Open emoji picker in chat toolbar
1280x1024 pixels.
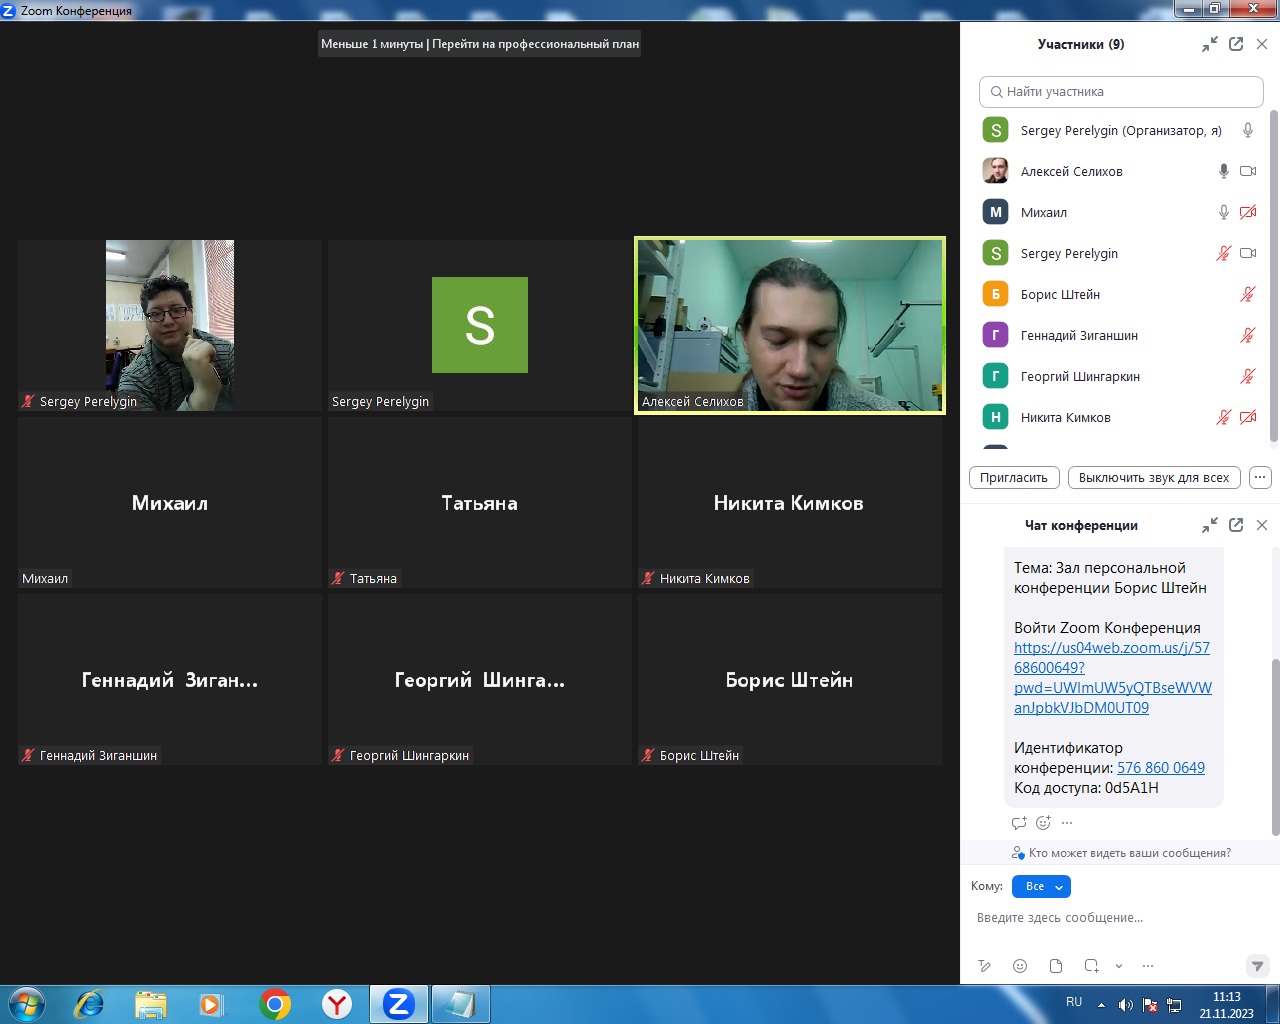(1020, 966)
